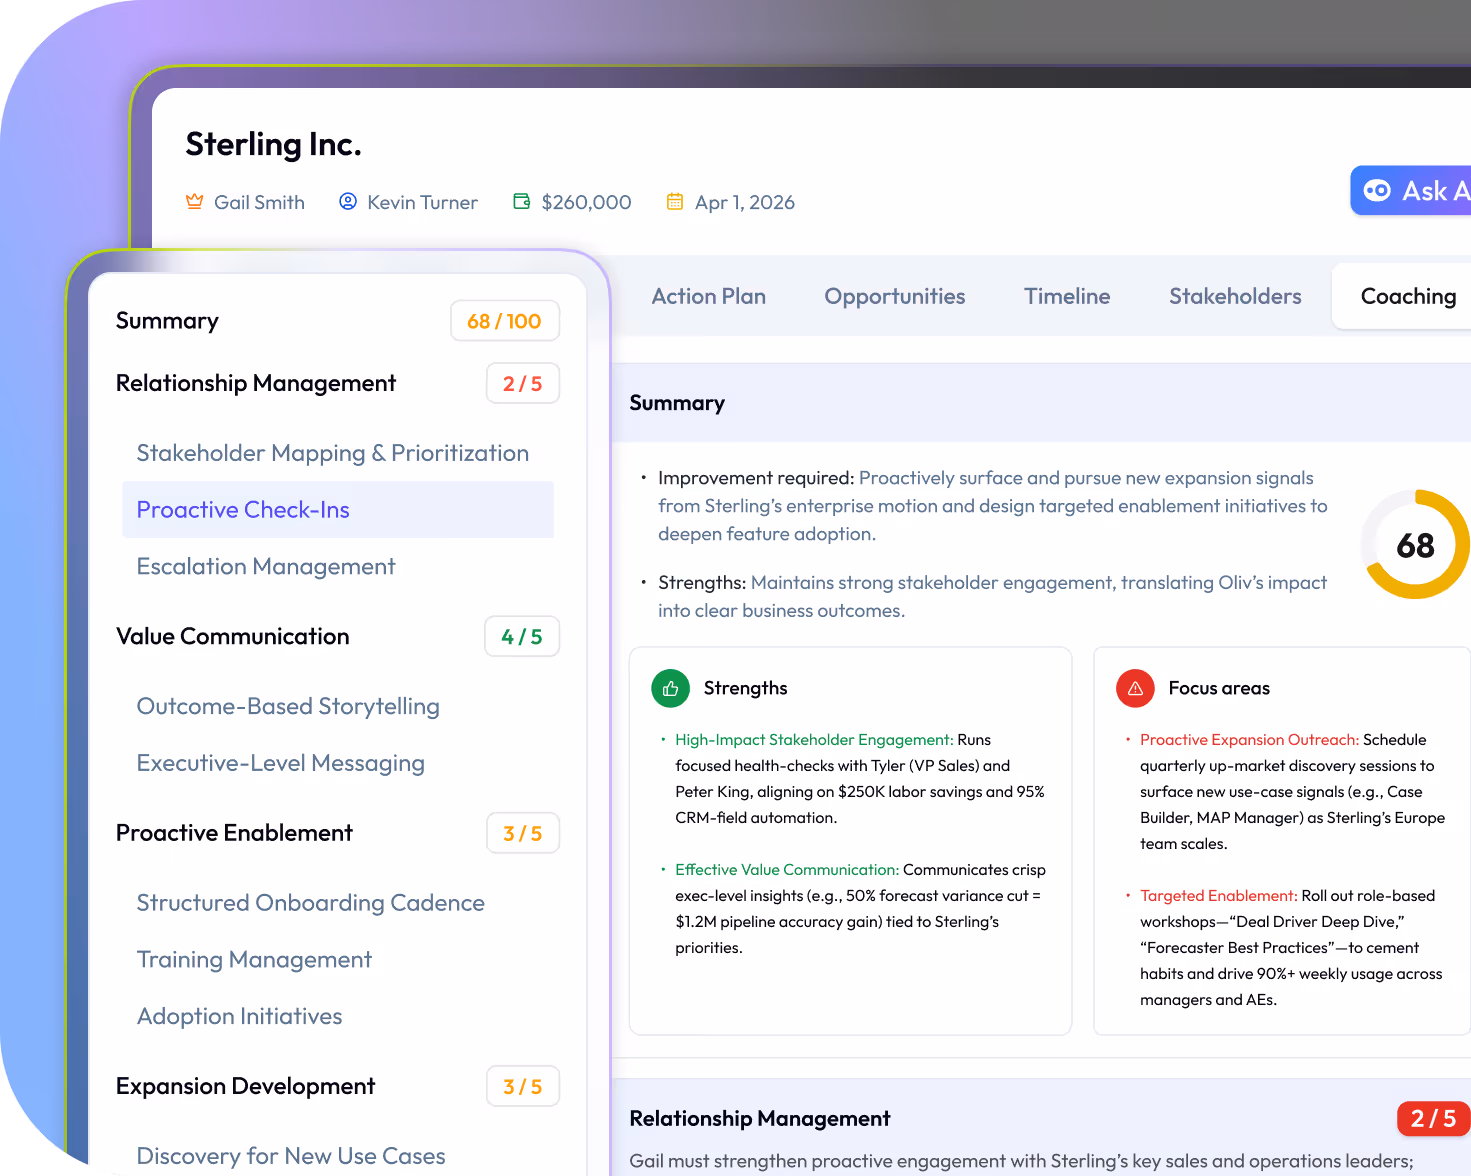Go to the Stakeholders tab
Image resolution: width=1471 pixels, height=1176 pixels.
coord(1235,296)
